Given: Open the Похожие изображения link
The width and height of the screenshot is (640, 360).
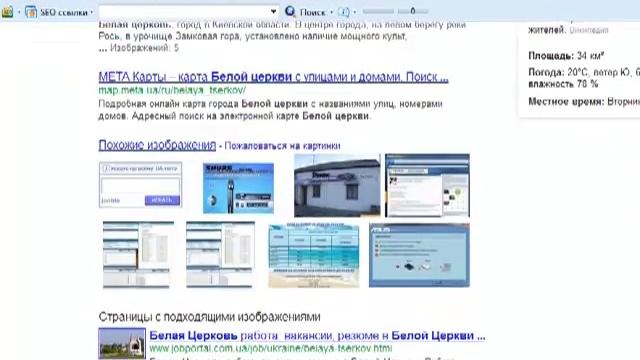Looking at the screenshot, I should click(157, 145).
